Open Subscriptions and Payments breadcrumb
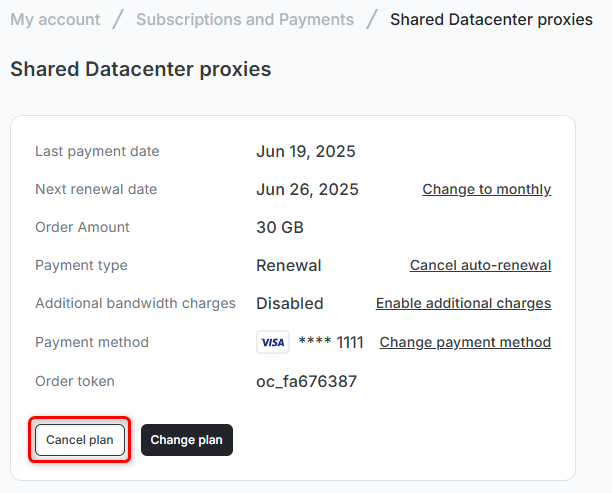Image resolution: width=612 pixels, height=493 pixels. [245, 19]
